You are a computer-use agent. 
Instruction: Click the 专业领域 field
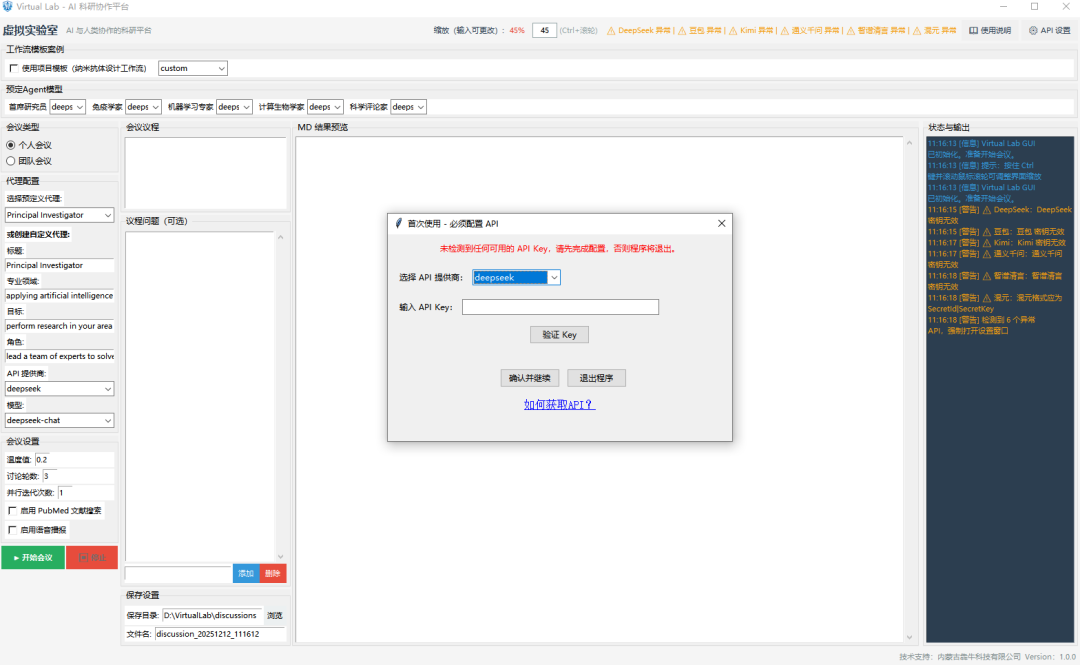coord(59,296)
